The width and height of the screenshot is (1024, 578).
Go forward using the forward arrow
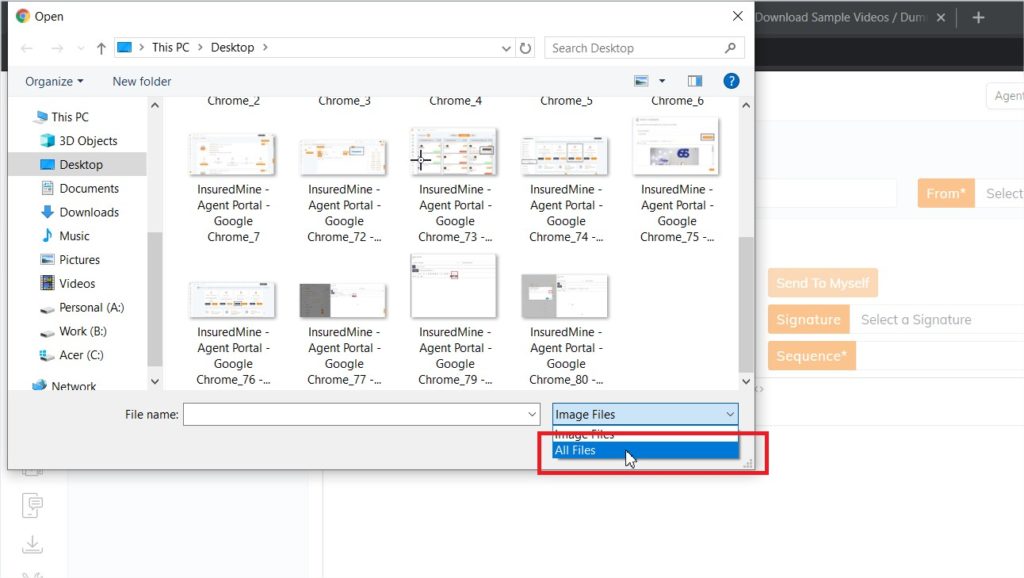coord(57,48)
